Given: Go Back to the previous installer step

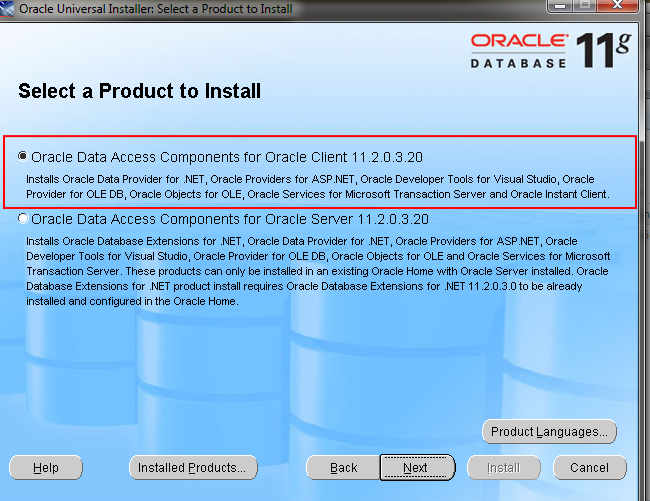Looking at the screenshot, I should pyautogui.click(x=343, y=467).
